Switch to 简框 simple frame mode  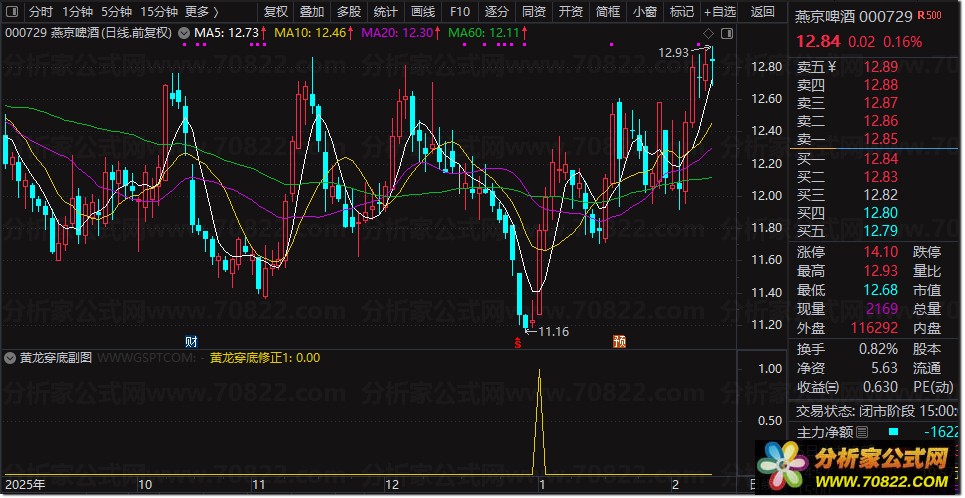point(608,12)
